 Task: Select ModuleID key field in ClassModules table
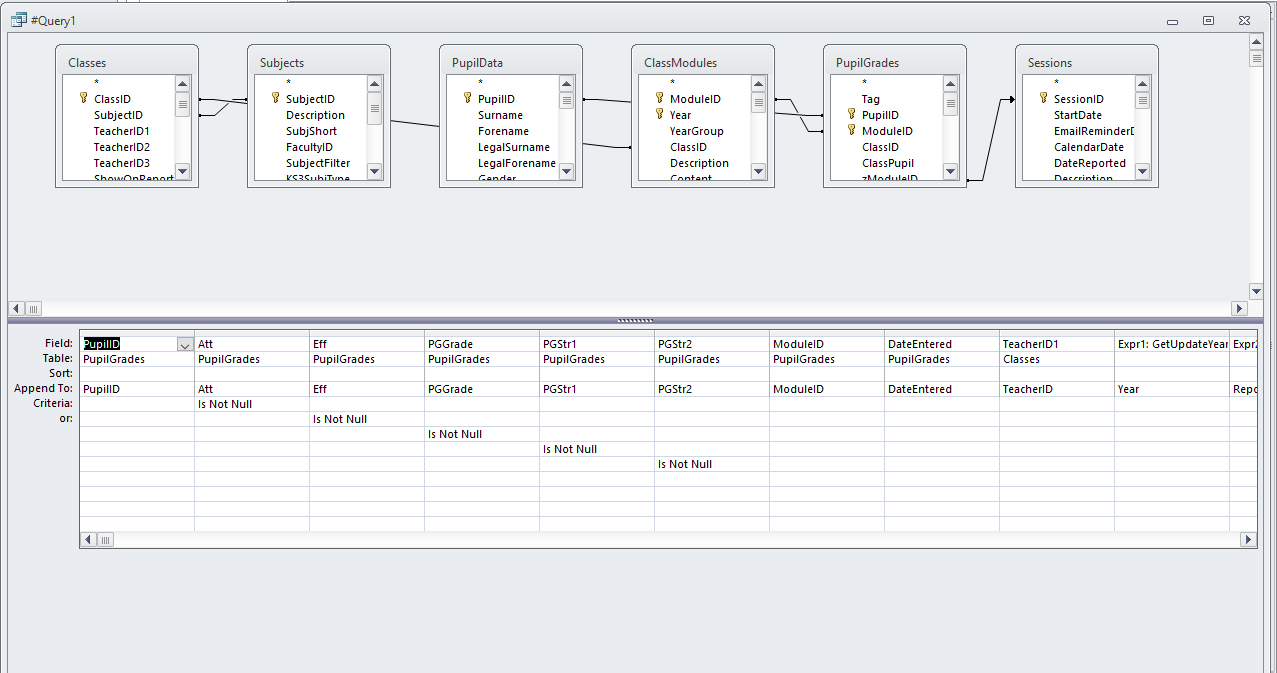tap(695, 99)
